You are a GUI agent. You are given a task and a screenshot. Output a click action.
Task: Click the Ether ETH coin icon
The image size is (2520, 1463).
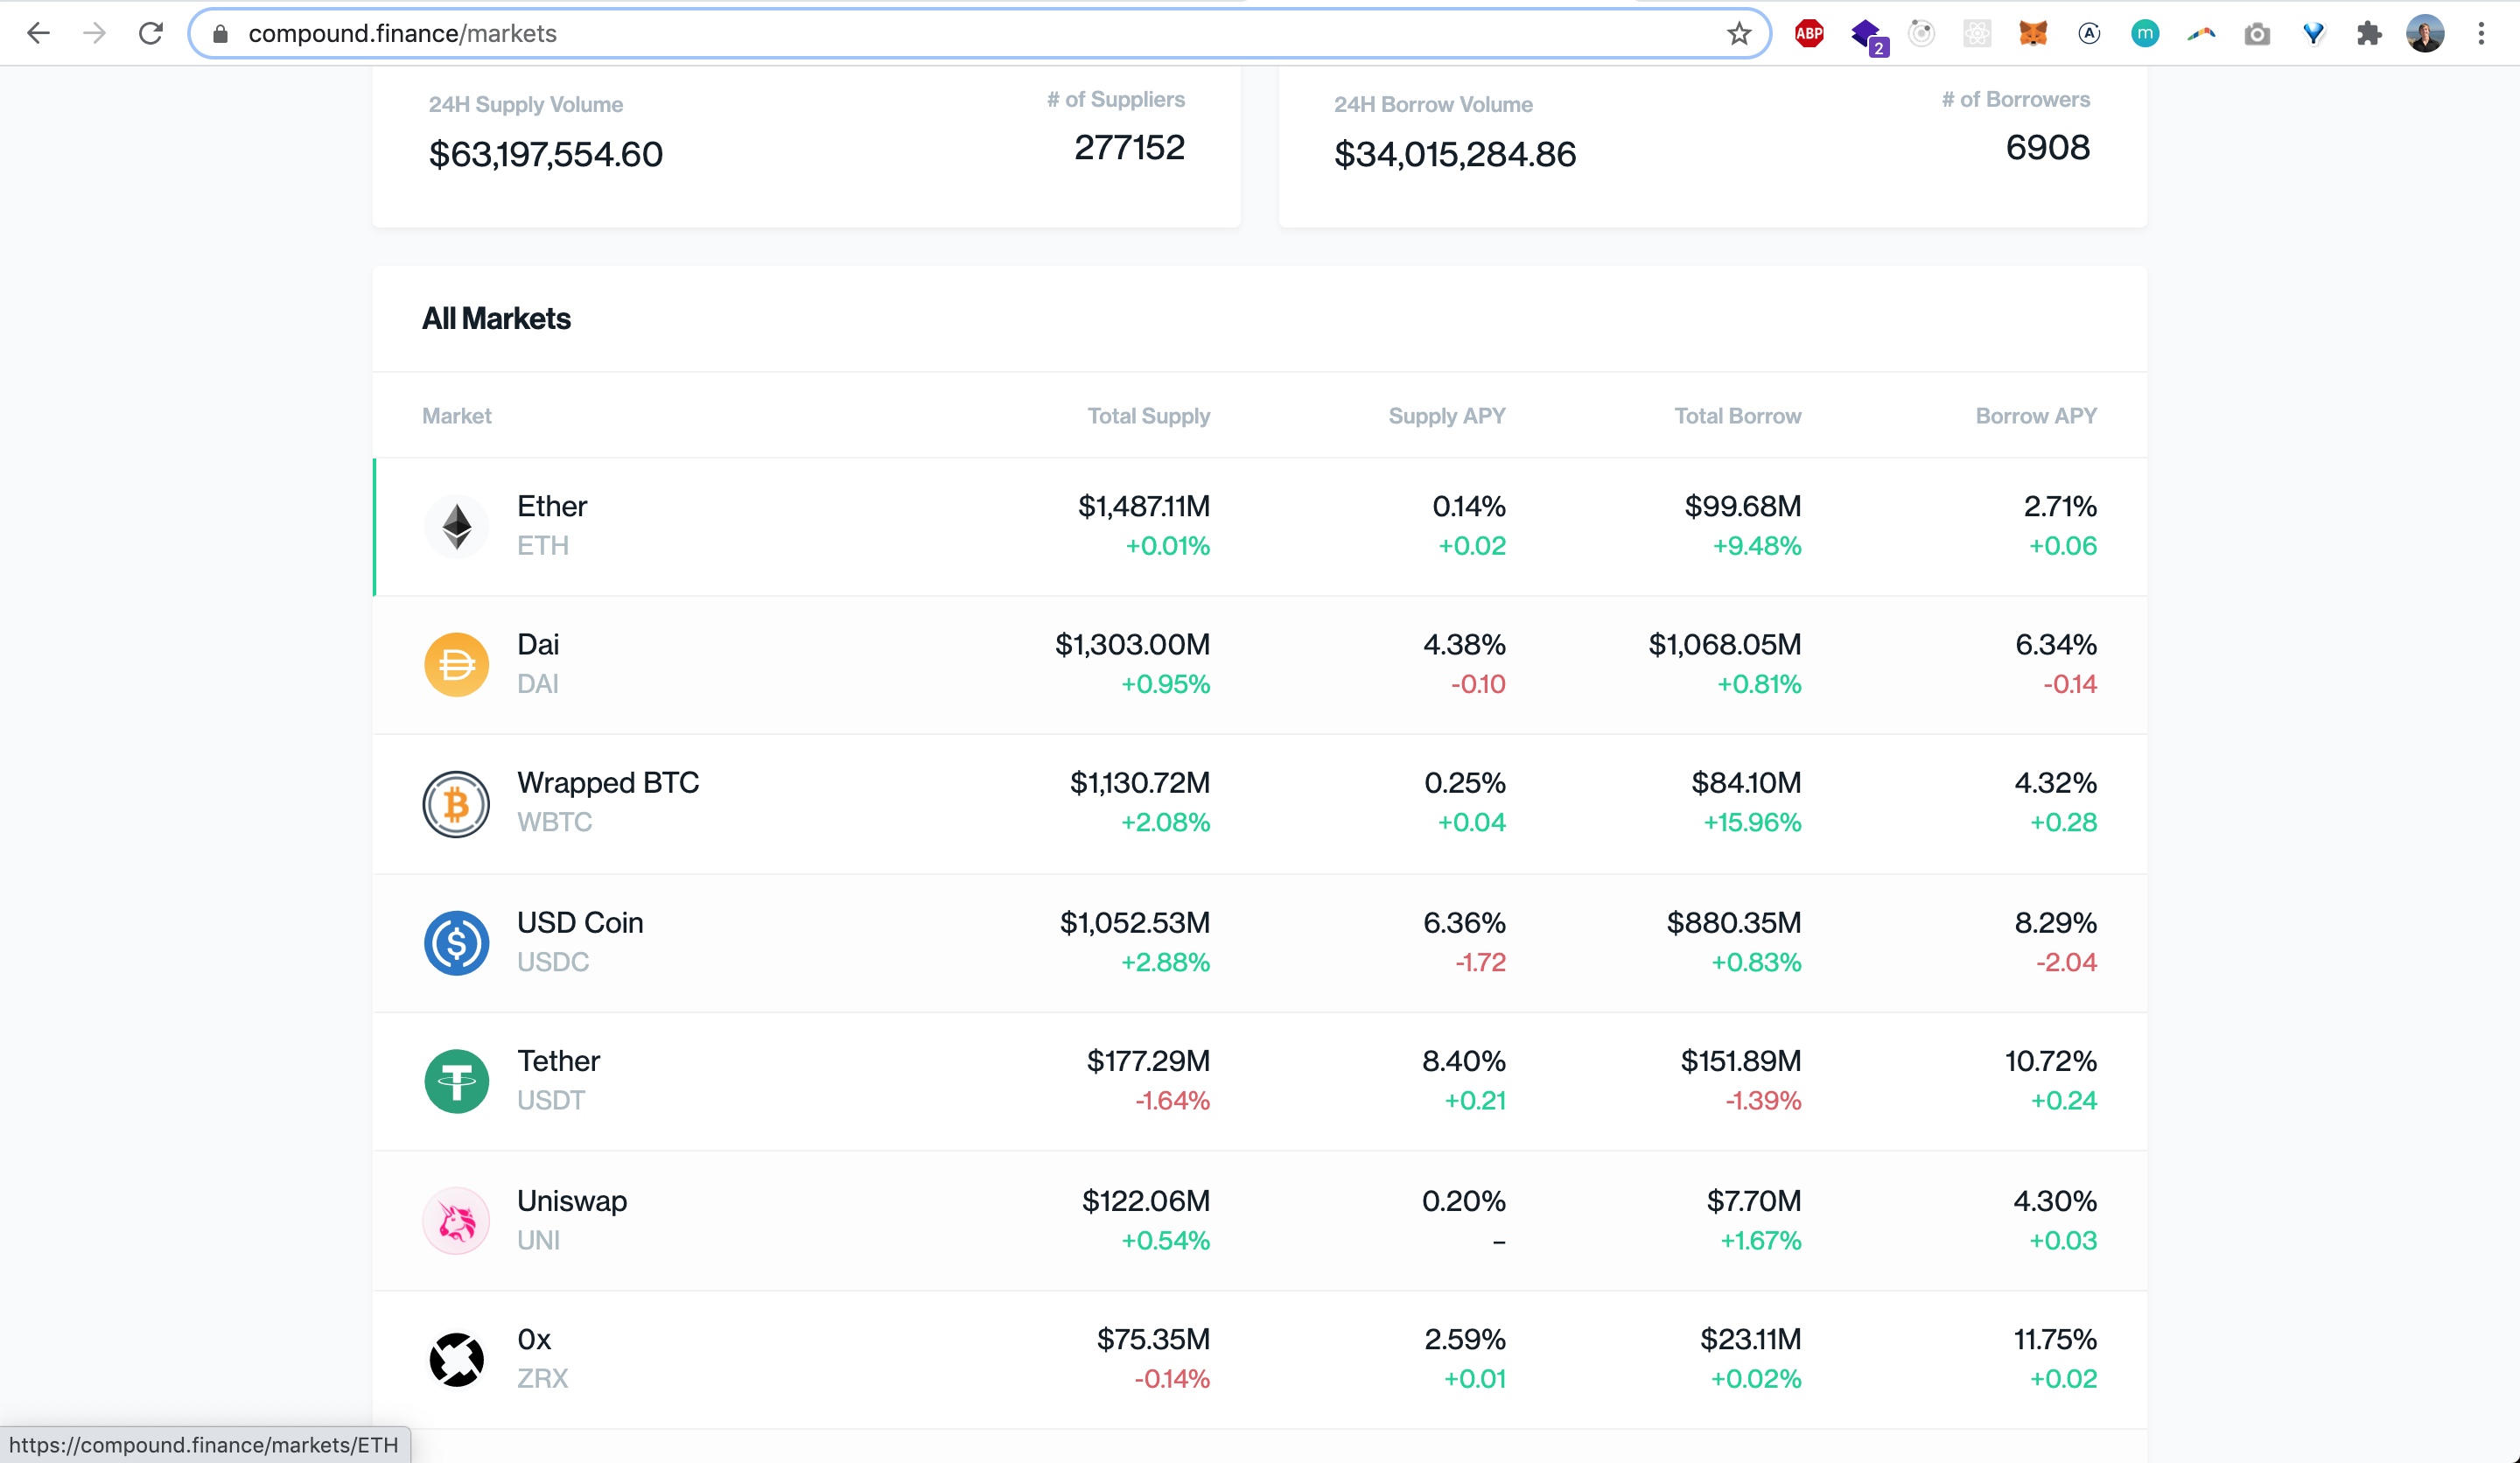point(456,526)
